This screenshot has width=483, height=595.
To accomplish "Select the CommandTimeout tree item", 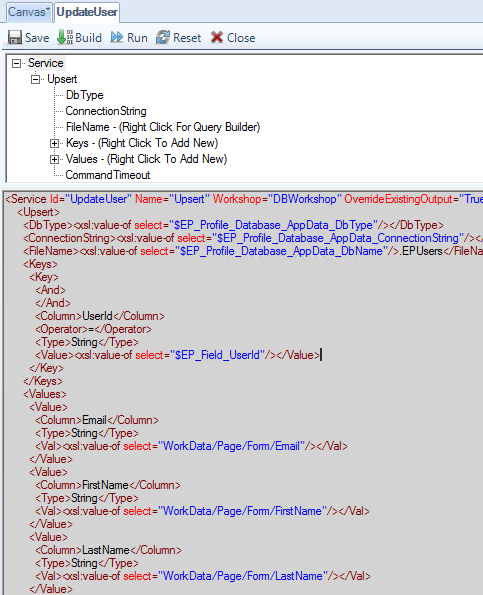I will (x=108, y=175).
